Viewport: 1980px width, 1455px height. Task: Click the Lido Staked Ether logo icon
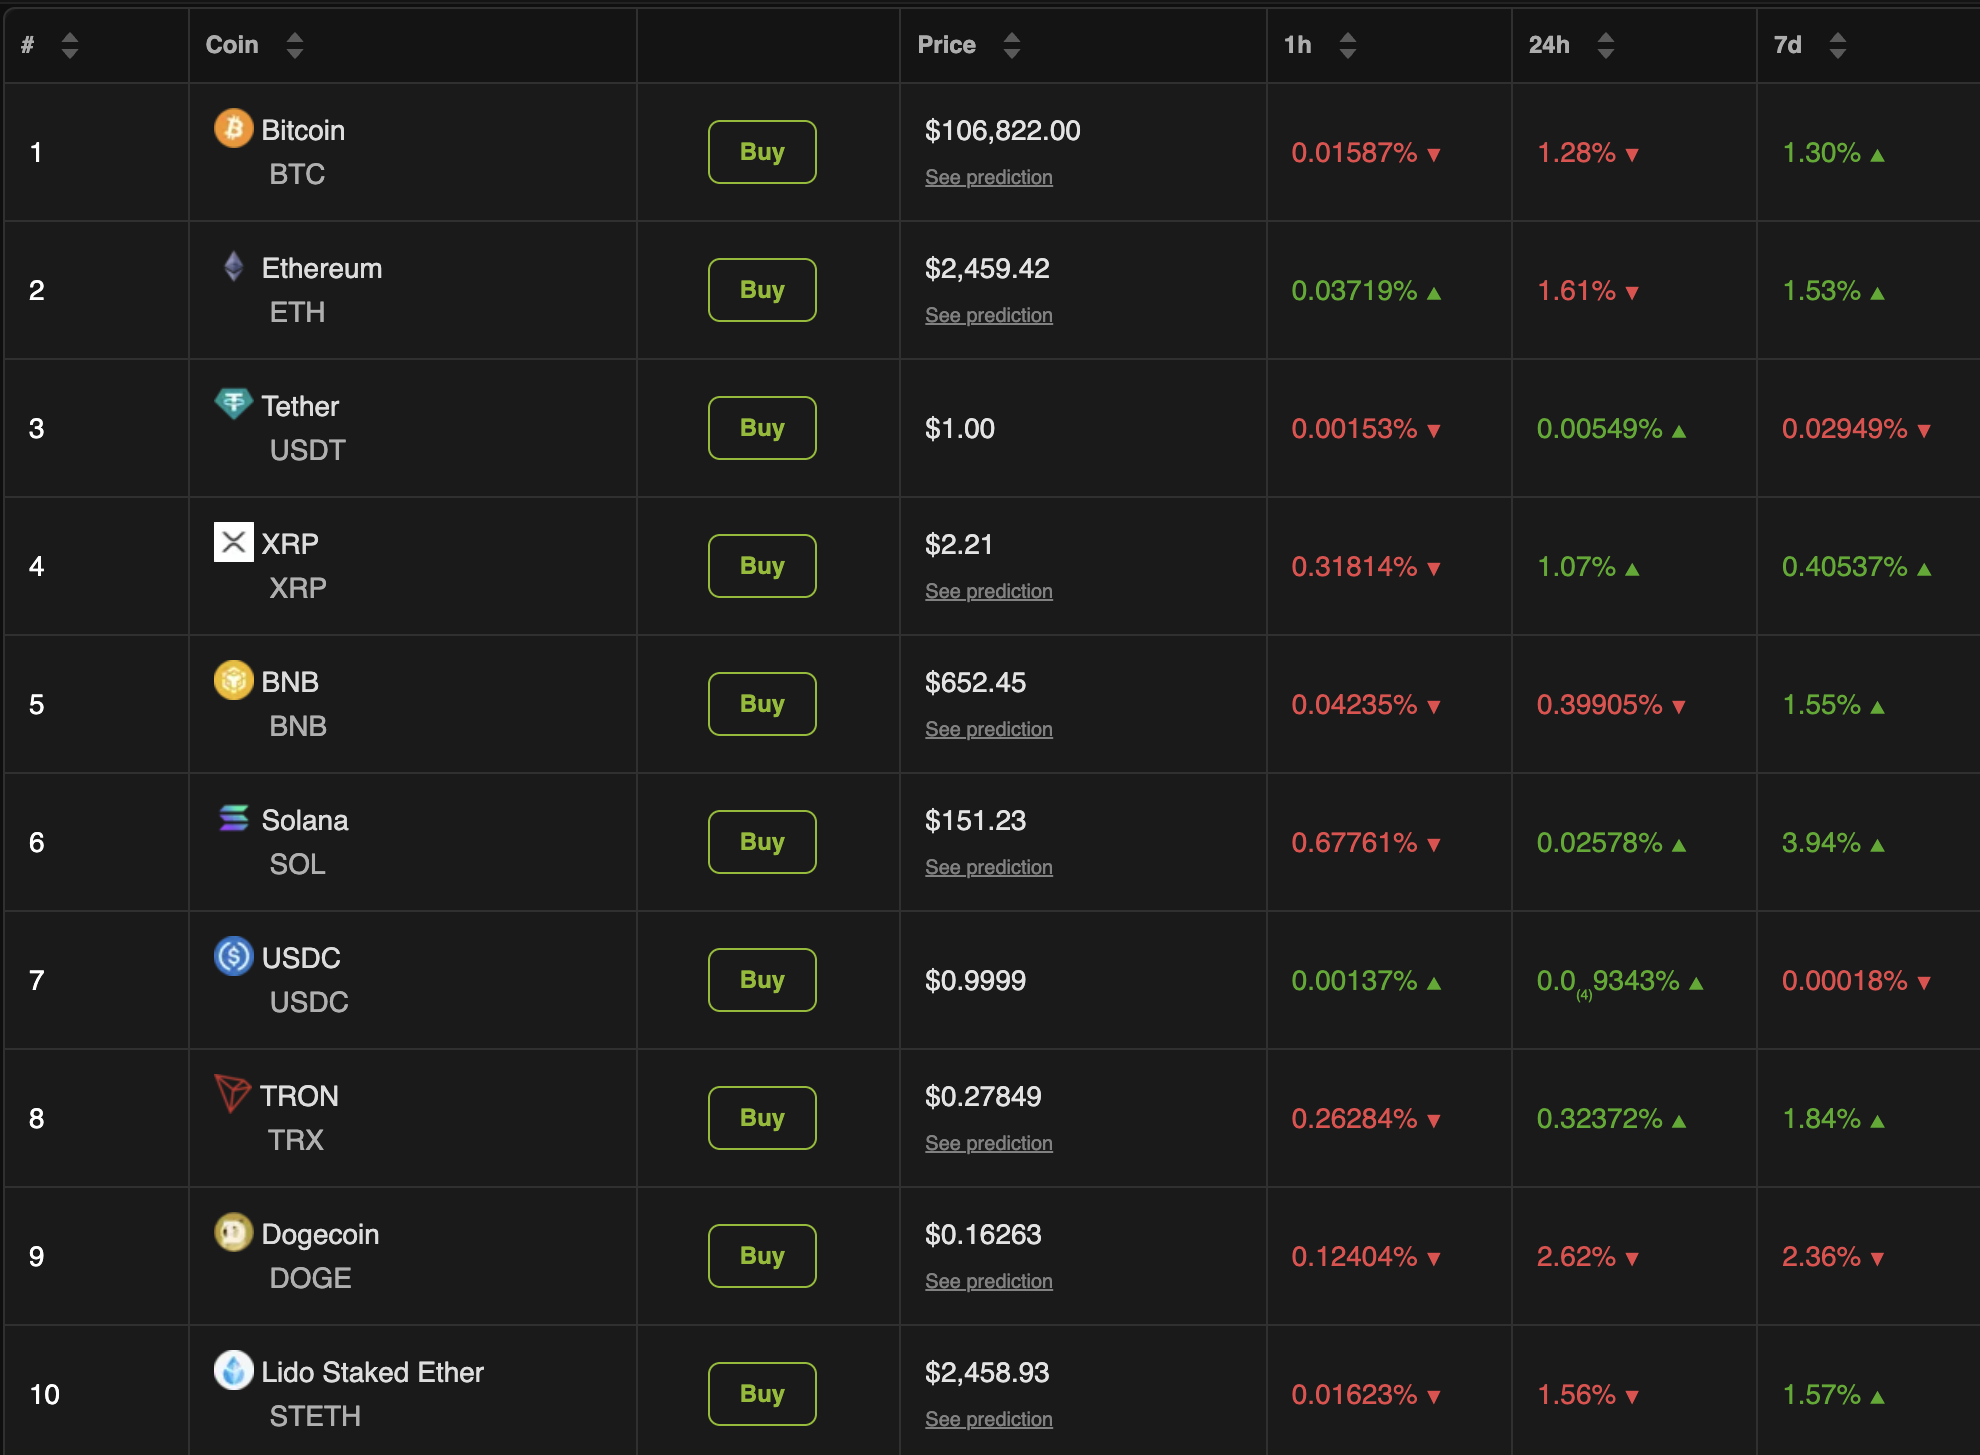point(233,1370)
